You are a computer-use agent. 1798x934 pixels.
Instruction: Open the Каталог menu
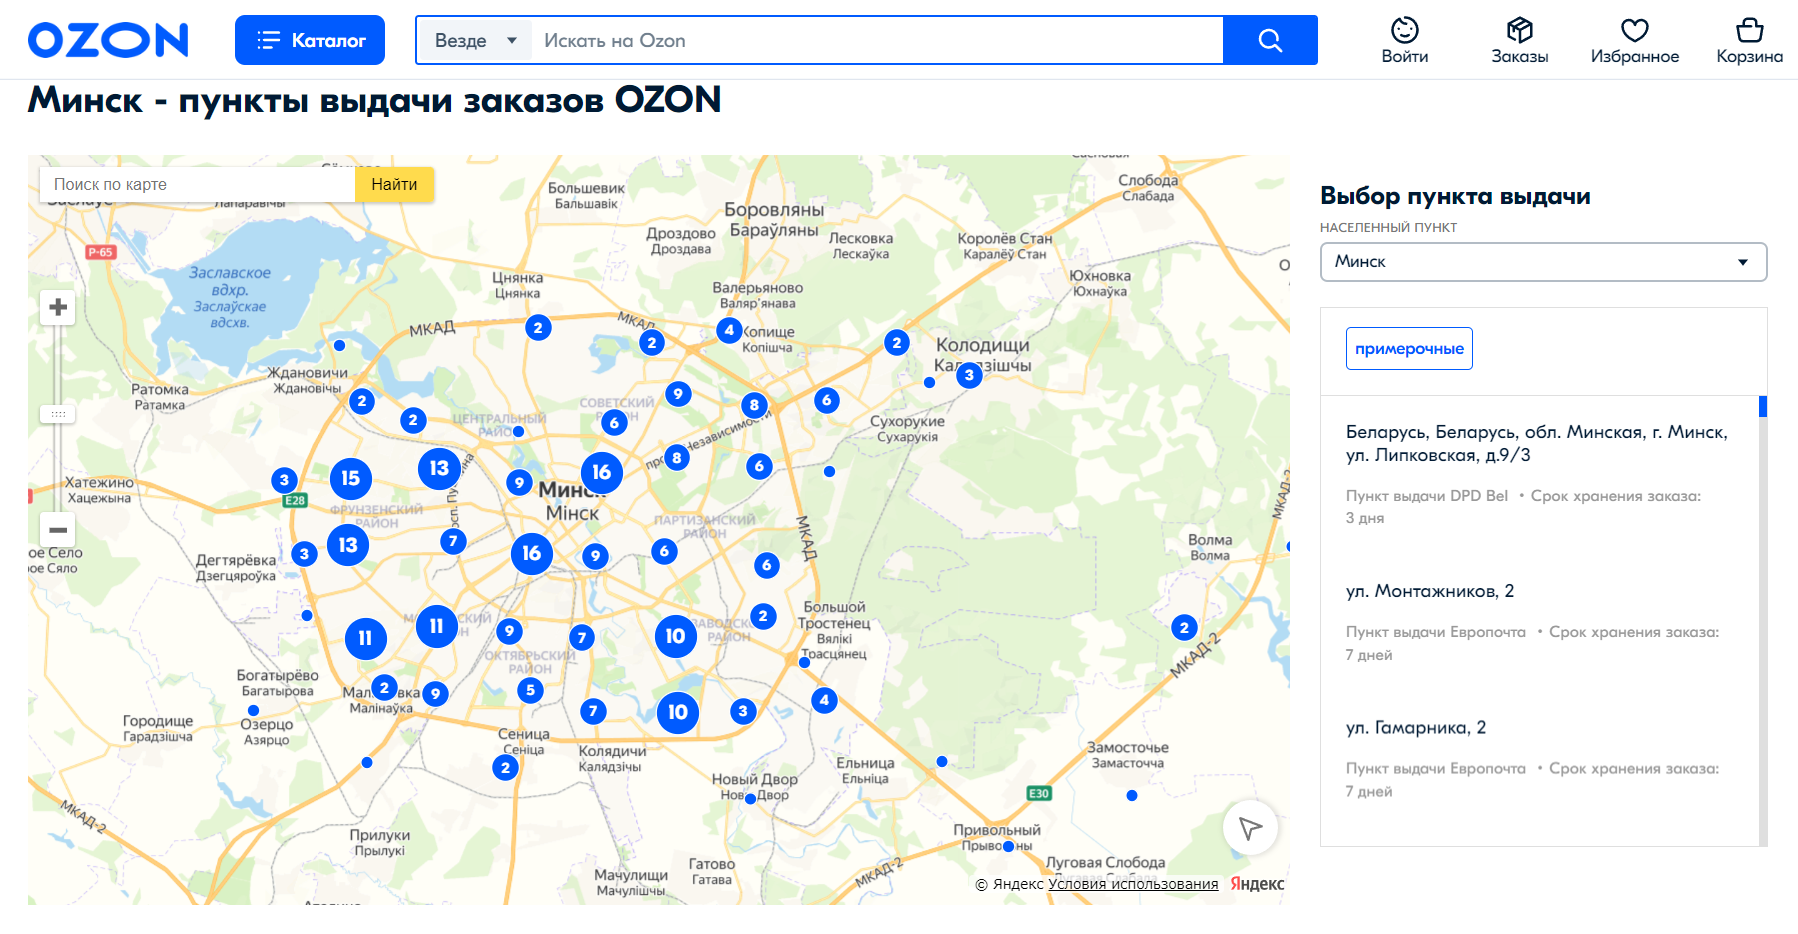tap(310, 40)
